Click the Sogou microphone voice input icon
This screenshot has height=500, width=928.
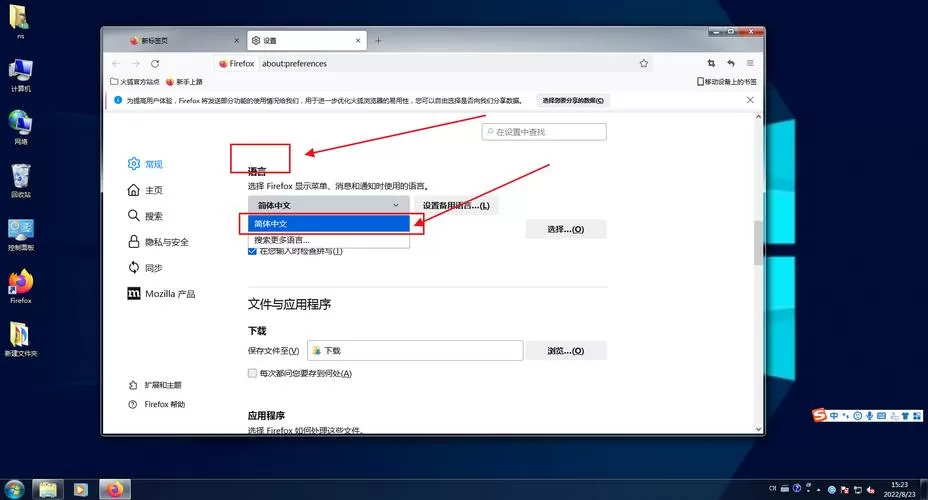click(869, 416)
